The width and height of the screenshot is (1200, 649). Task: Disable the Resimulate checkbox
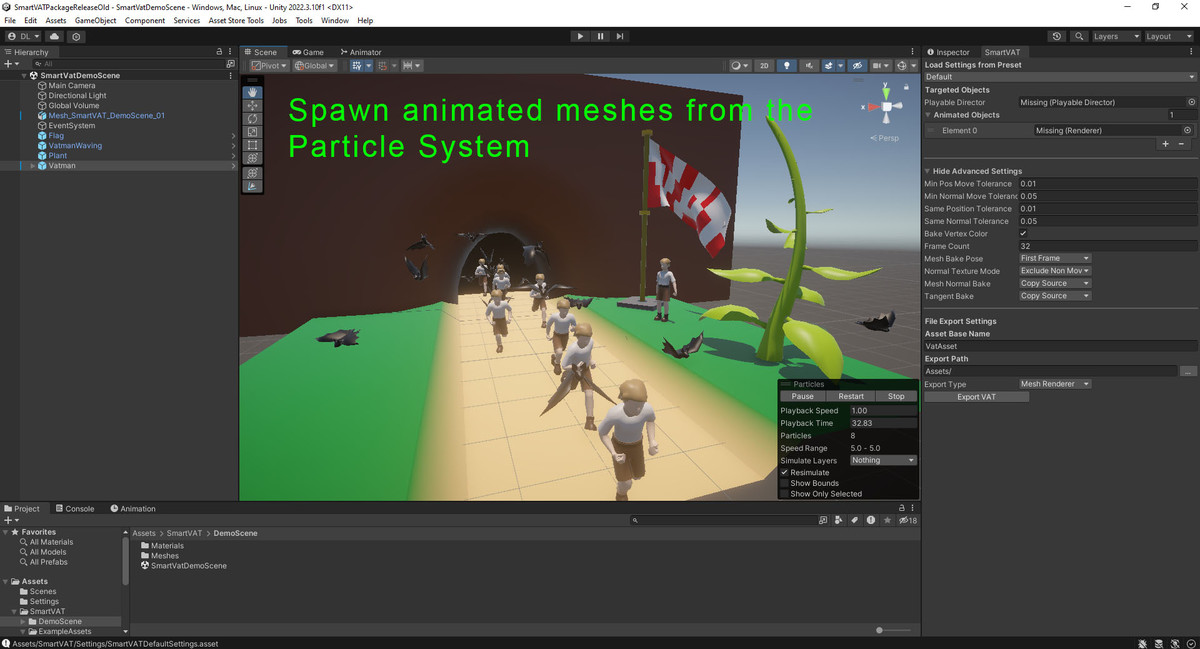(x=785, y=472)
